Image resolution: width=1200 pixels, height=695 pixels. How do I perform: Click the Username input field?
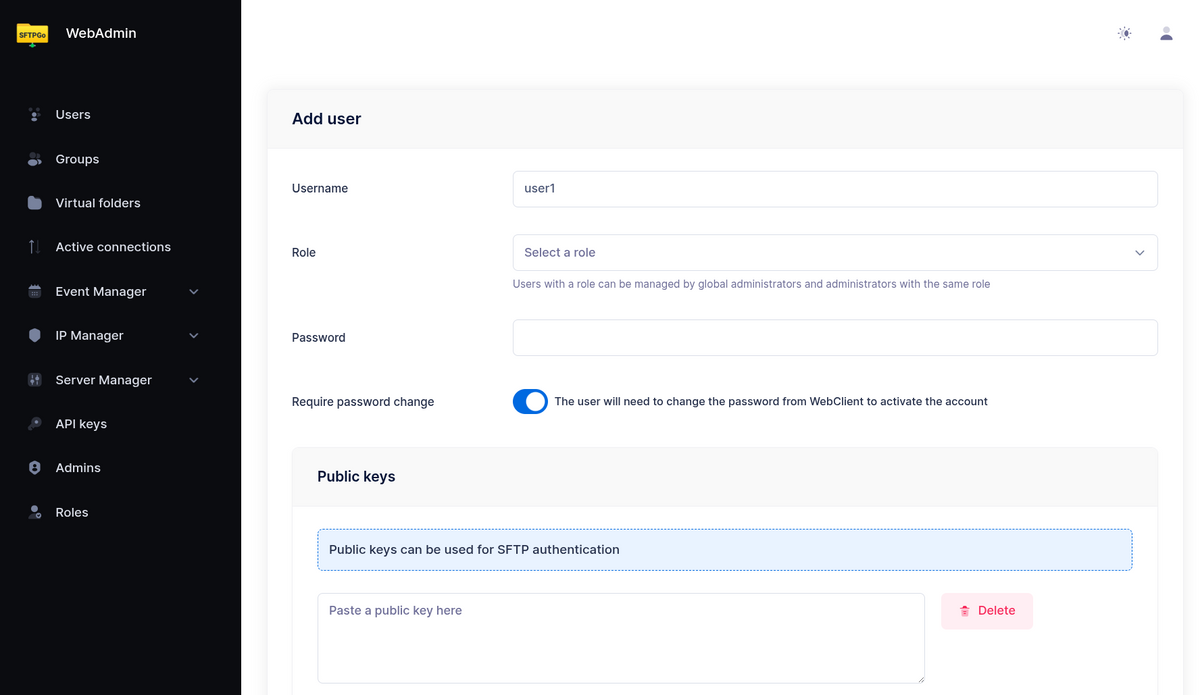point(835,189)
